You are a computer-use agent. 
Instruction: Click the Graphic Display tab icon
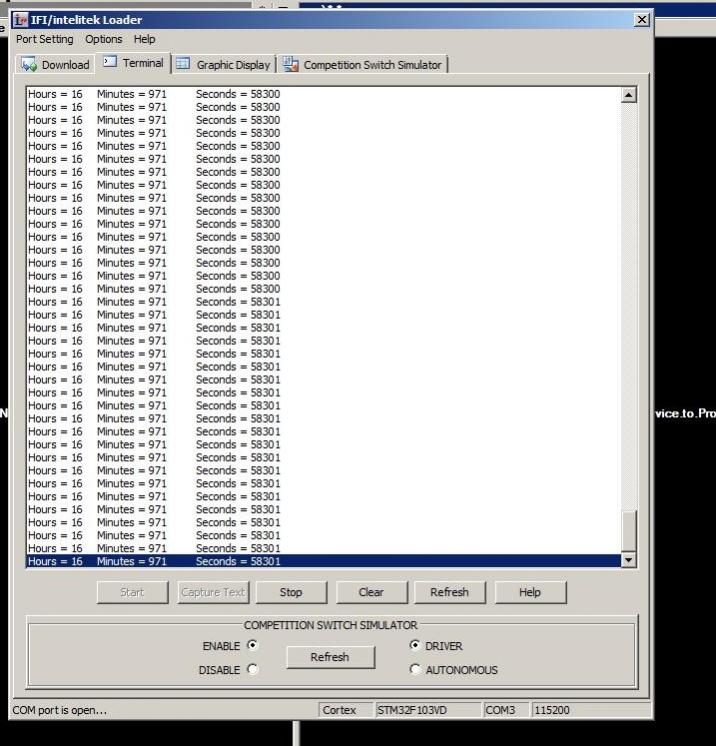tap(183, 63)
